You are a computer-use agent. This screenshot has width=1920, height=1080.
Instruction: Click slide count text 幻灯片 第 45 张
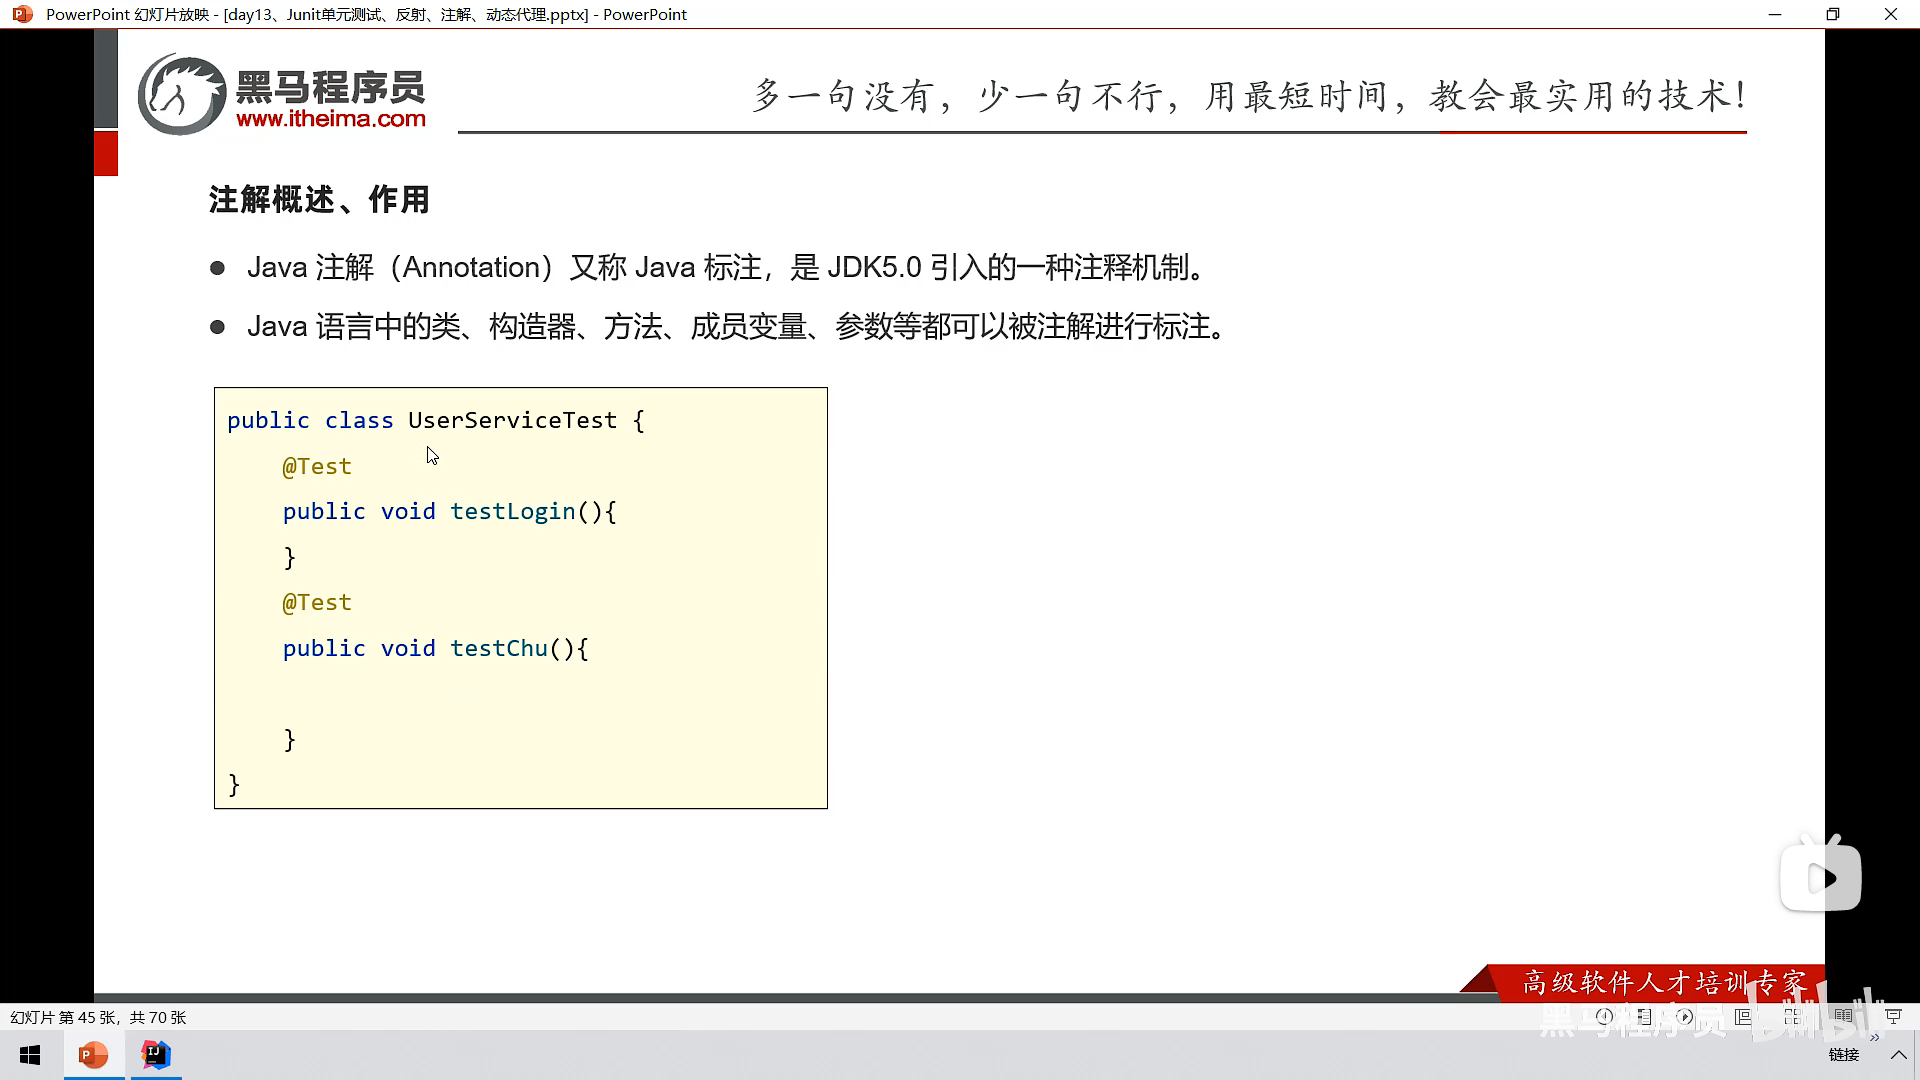tap(98, 1017)
